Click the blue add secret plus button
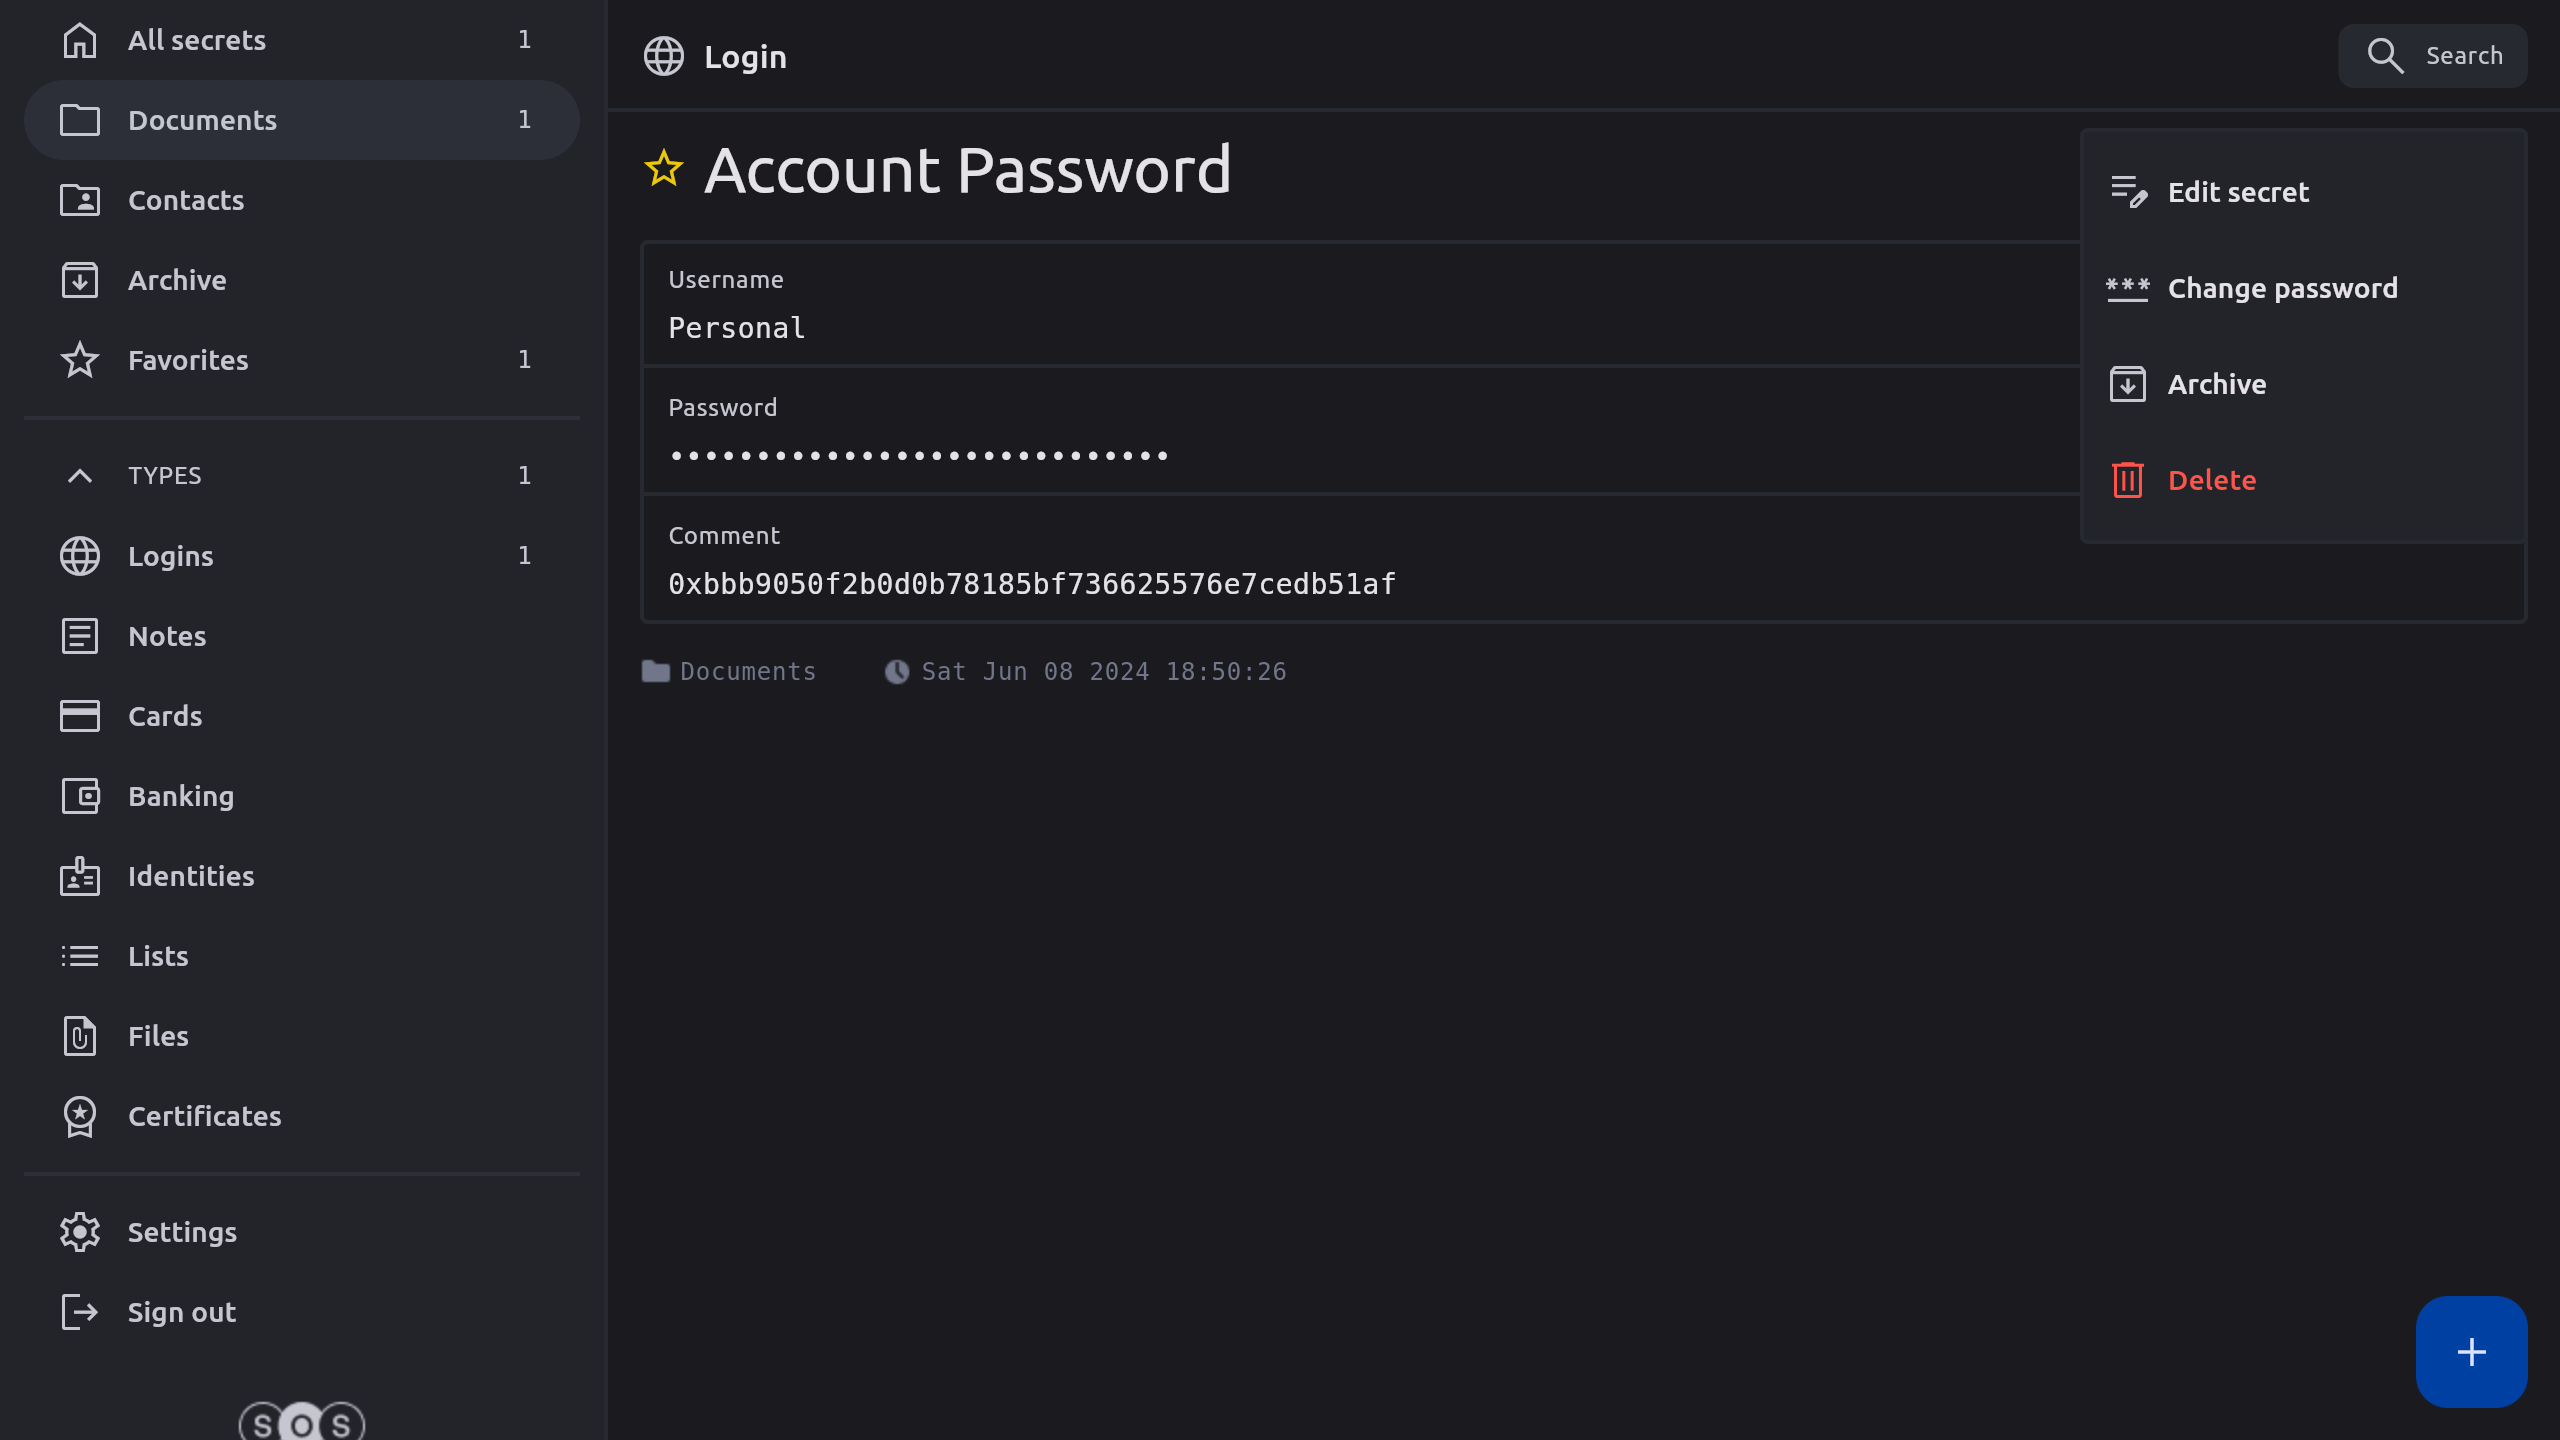Image resolution: width=2560 pixels, height=1440 pixels. (x=2471, y=1352)
